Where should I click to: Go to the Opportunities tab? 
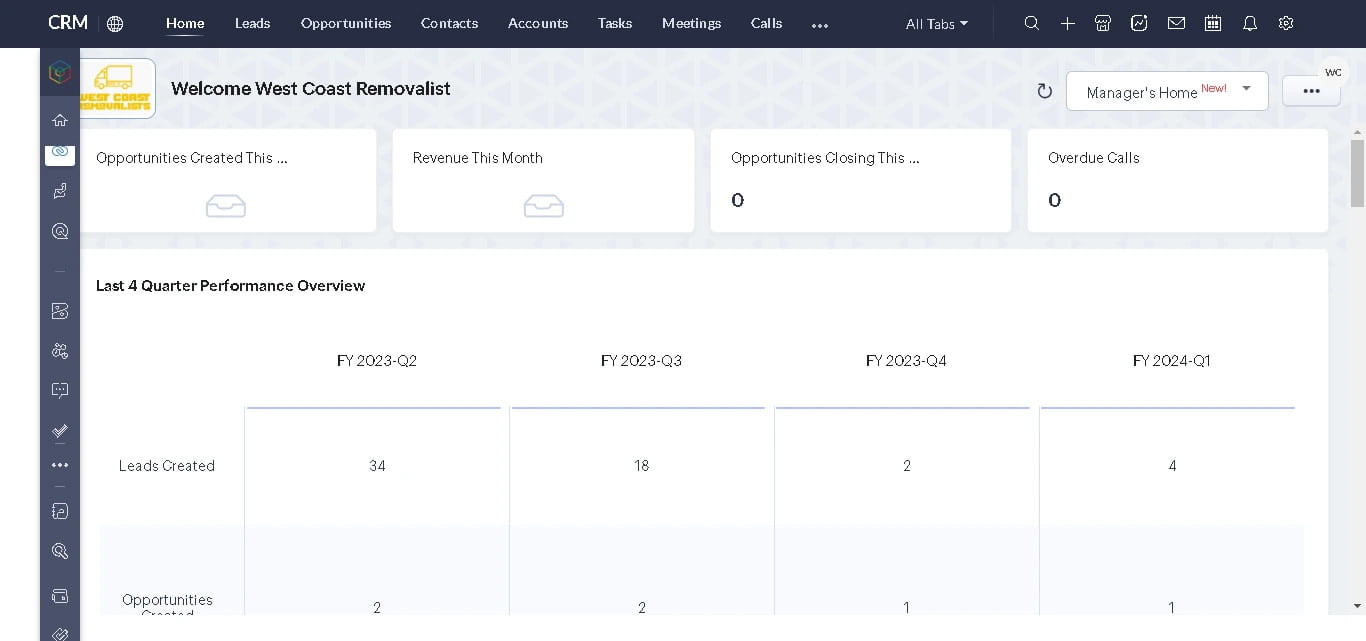[x=346, y=23]
